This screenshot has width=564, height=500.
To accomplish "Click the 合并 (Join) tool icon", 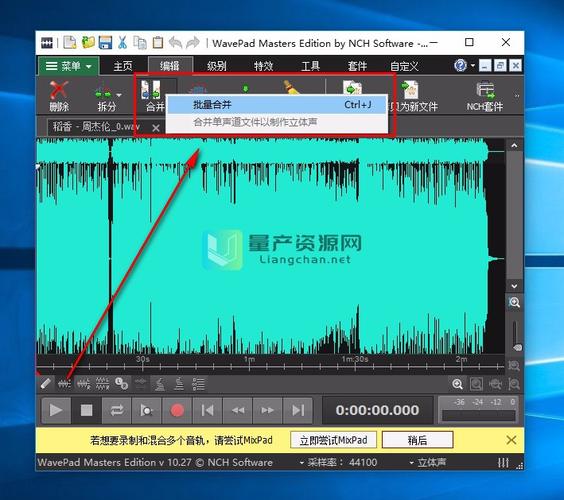I will tap(151, 89).
